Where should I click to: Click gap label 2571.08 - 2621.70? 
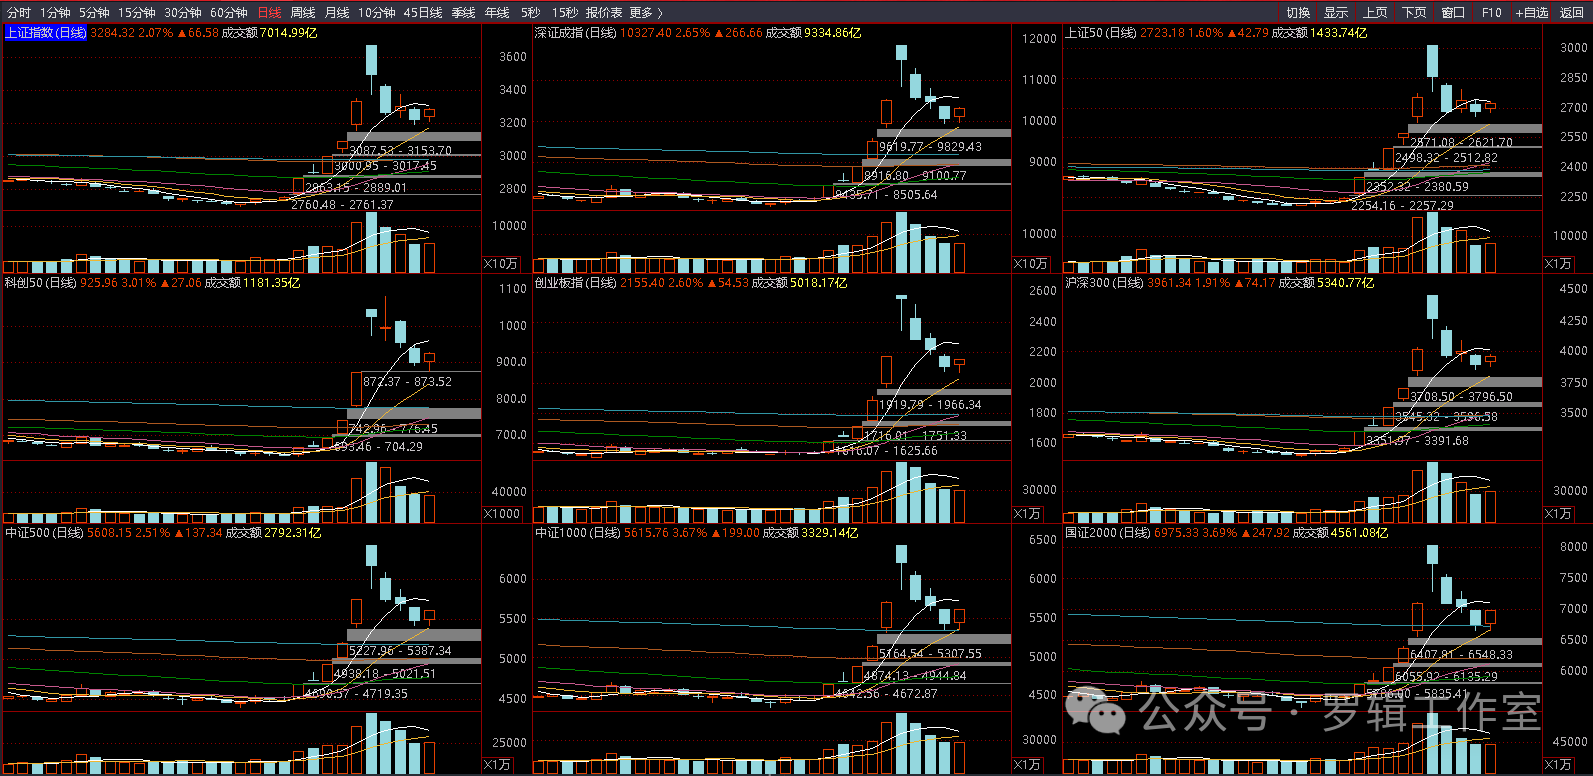1461,143
